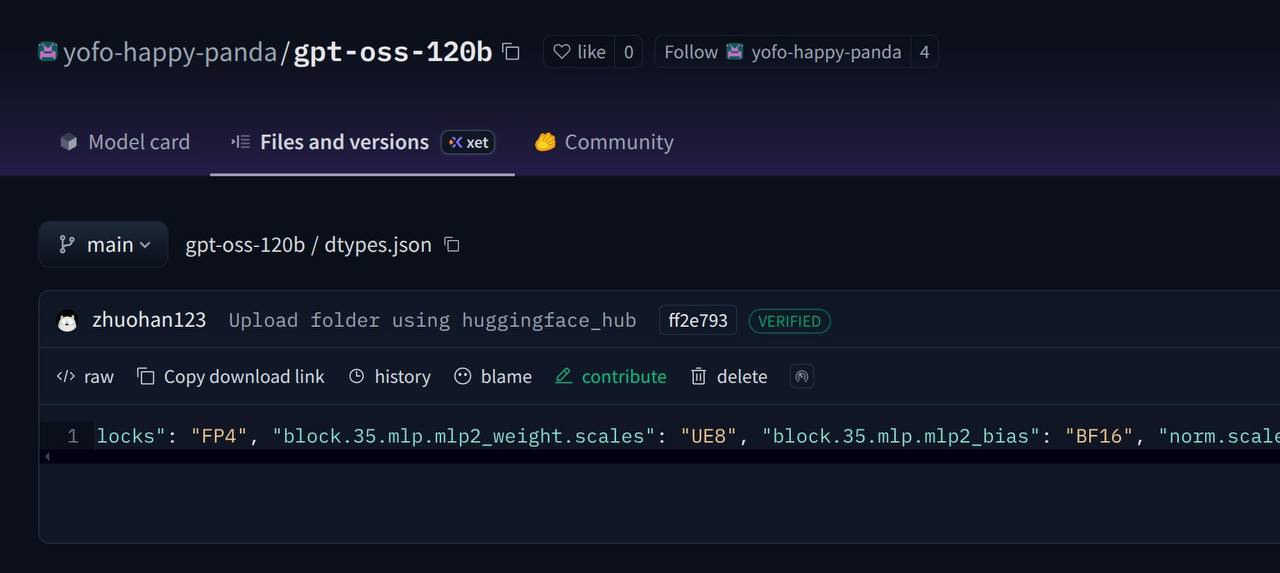View blame for dtypes.json
The image size is (1280, 573).
point(493,376)
